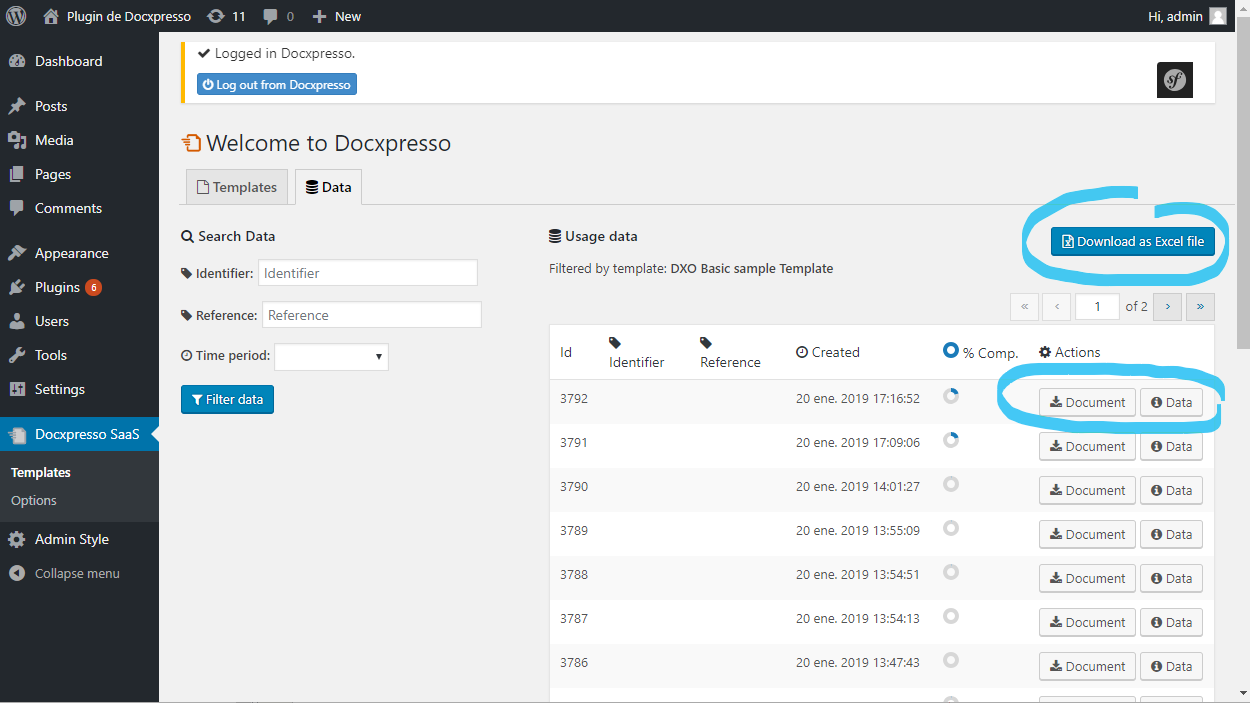Download usage data as Excel file

[x=1133, y=241]
